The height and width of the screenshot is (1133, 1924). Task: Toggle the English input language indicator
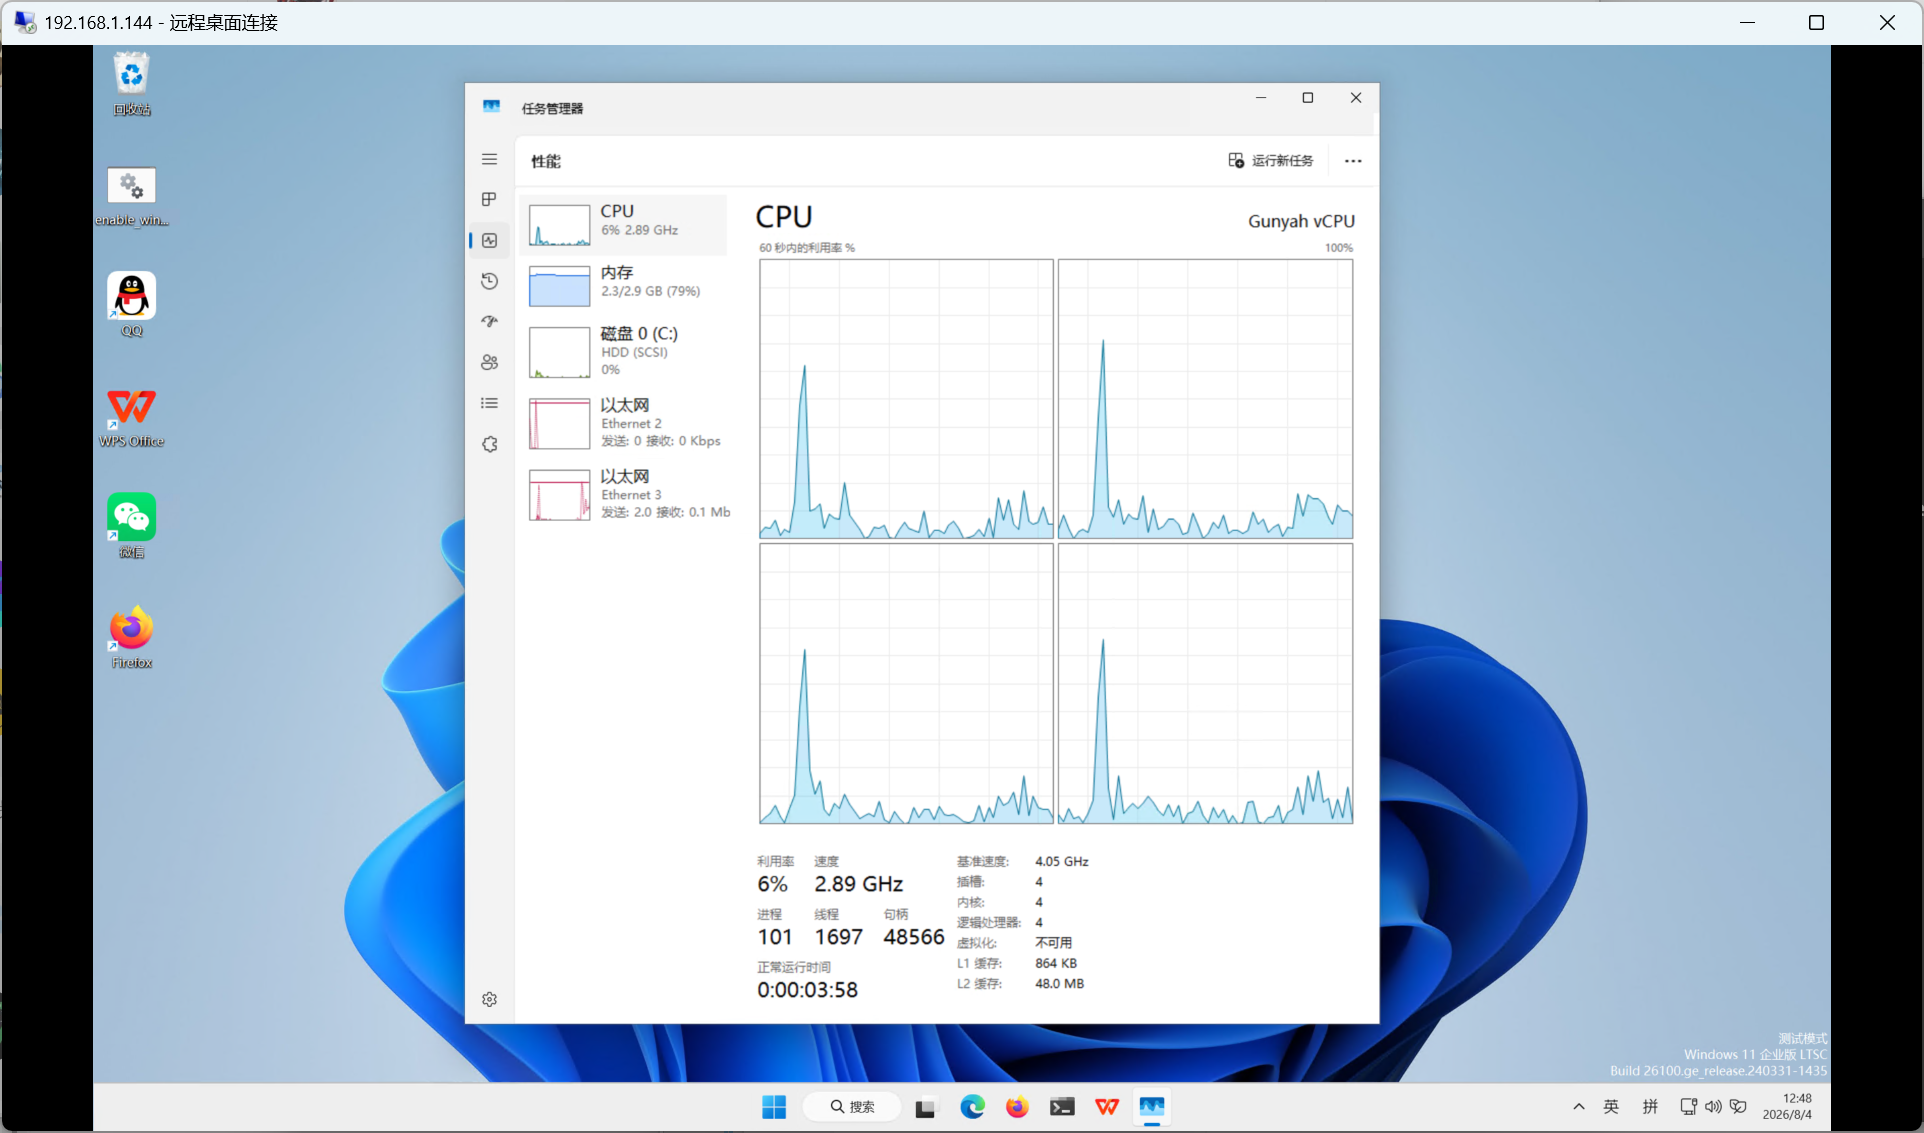coord(1611,1107)
